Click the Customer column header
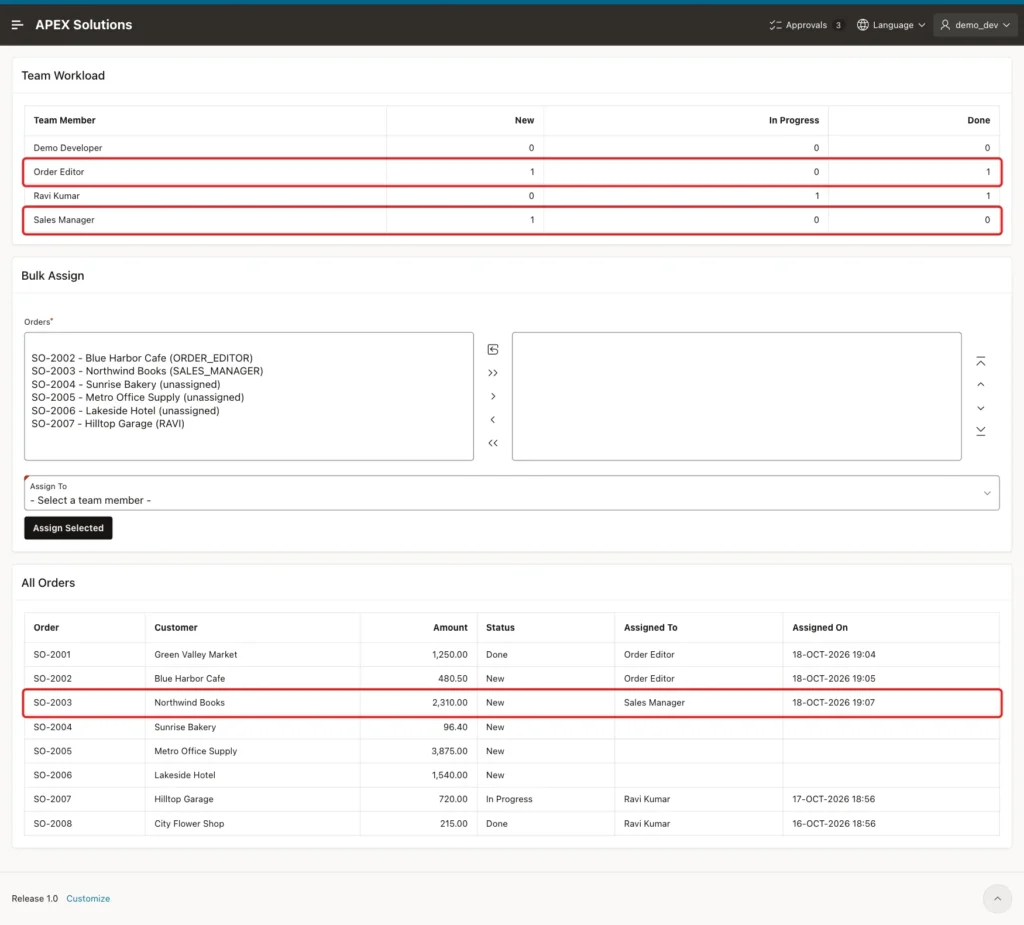 pyautogui.click(x=176, y=628)
